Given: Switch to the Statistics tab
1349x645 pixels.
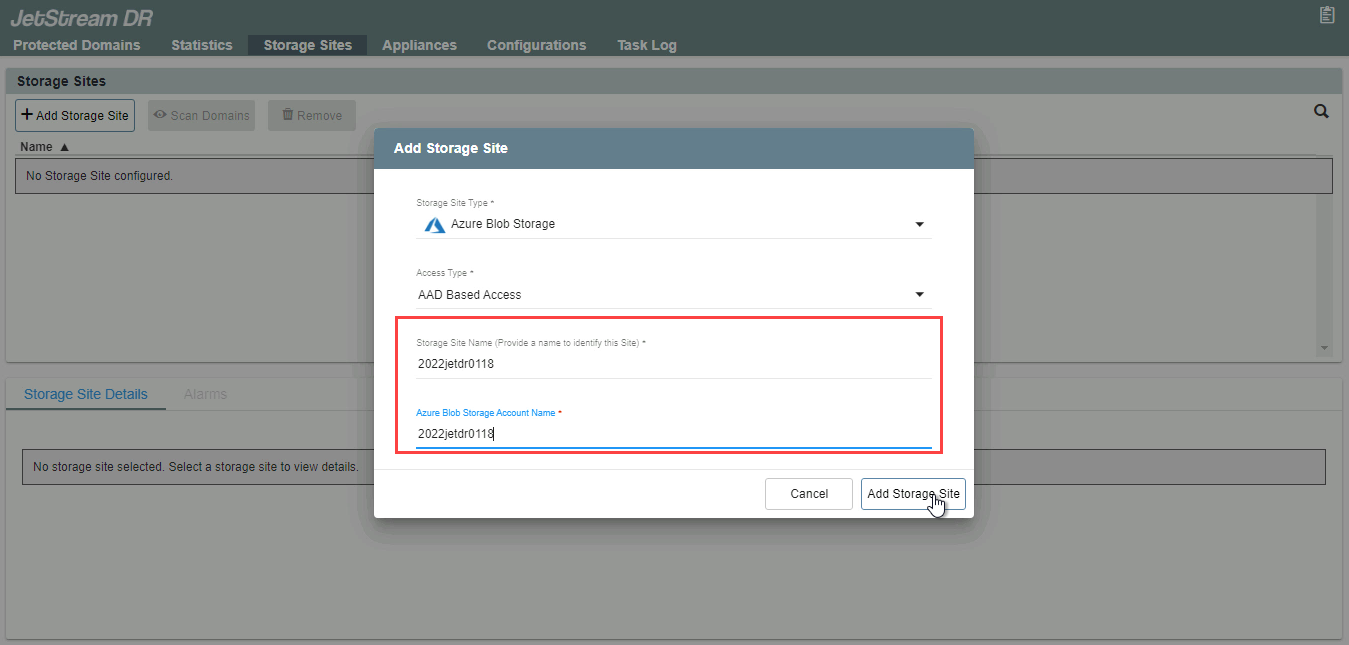Looking at the screenshot, I should click(x=201, y=45).
